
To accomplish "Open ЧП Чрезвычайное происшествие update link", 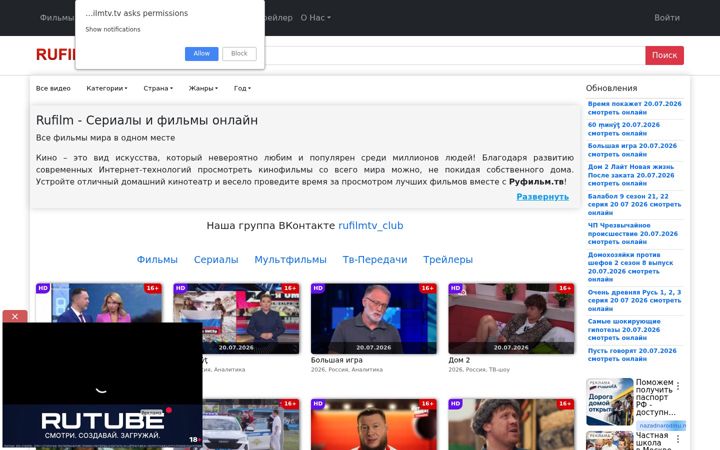I will 633,234.
